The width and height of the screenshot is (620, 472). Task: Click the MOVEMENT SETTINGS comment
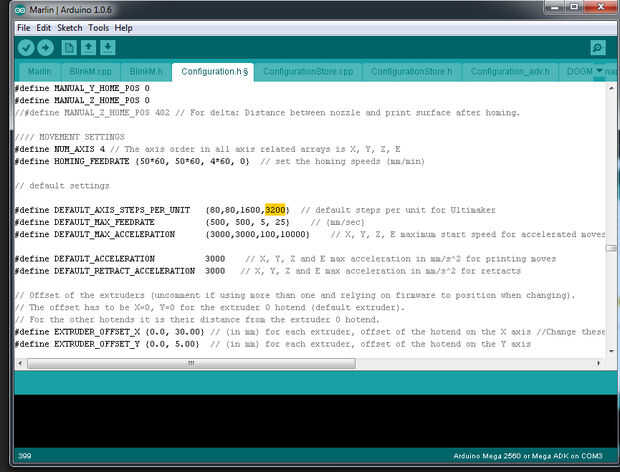[70, 137]
